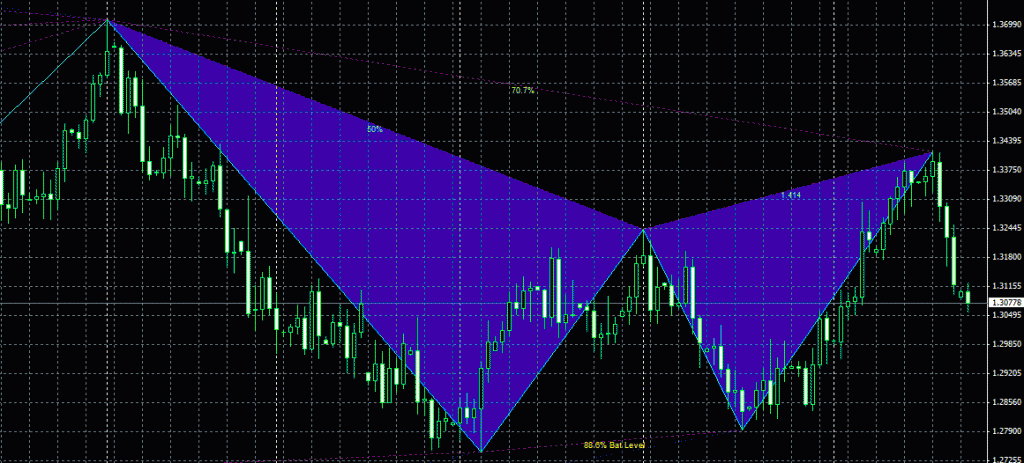Click the 1.34395 price axis label
The image size is (1024, 463).
(x=1006, y=141)
